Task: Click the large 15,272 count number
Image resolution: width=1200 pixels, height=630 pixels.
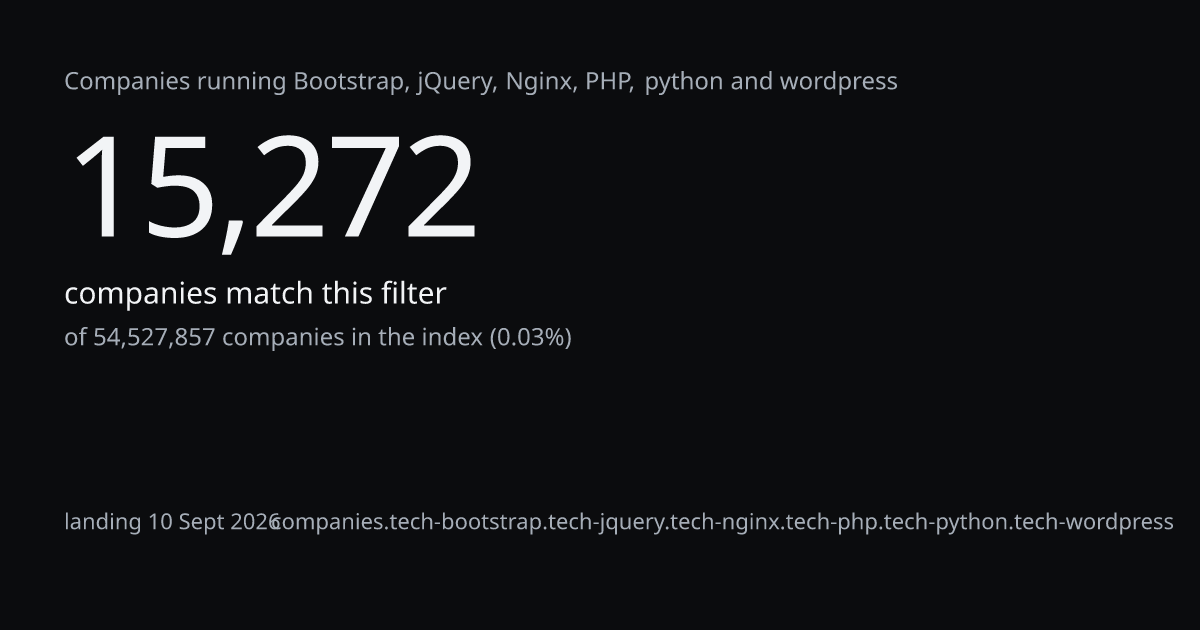Action: point(272,188)
